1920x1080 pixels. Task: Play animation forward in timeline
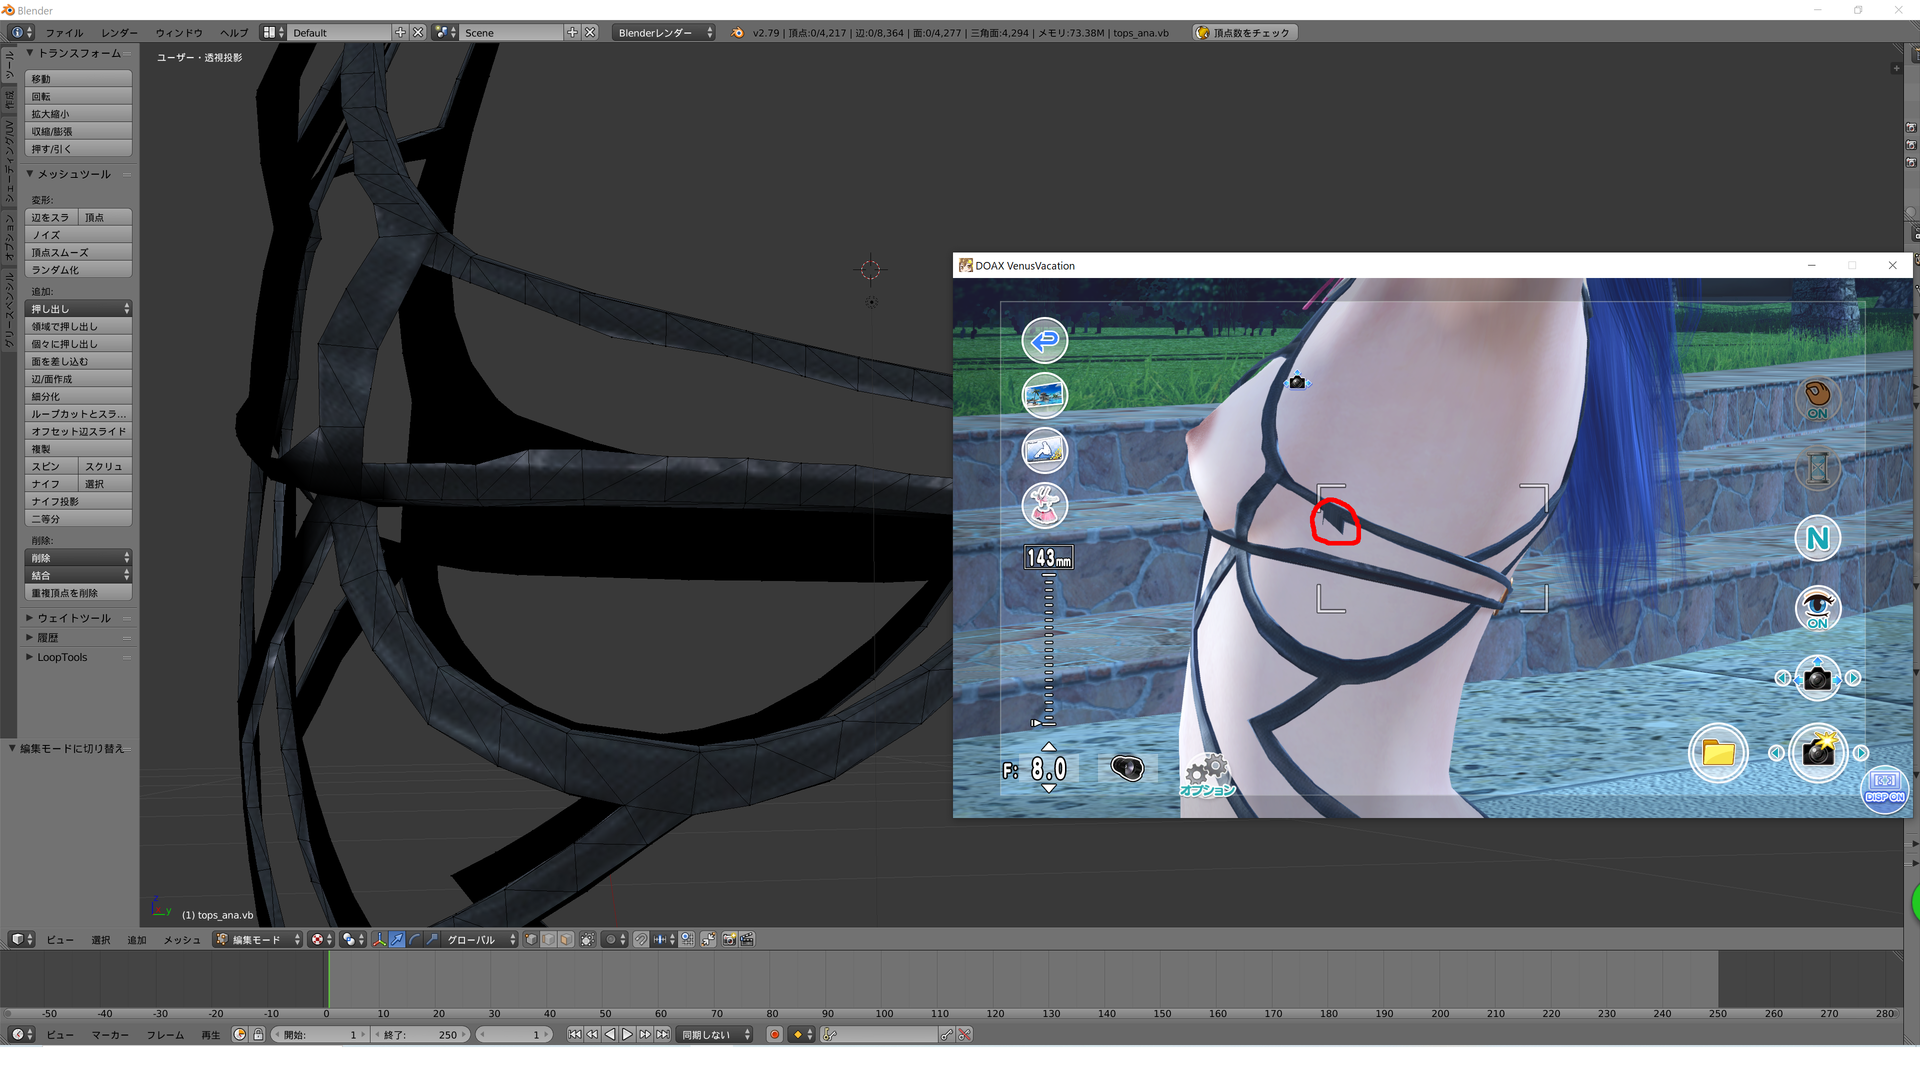(627, 1034)
